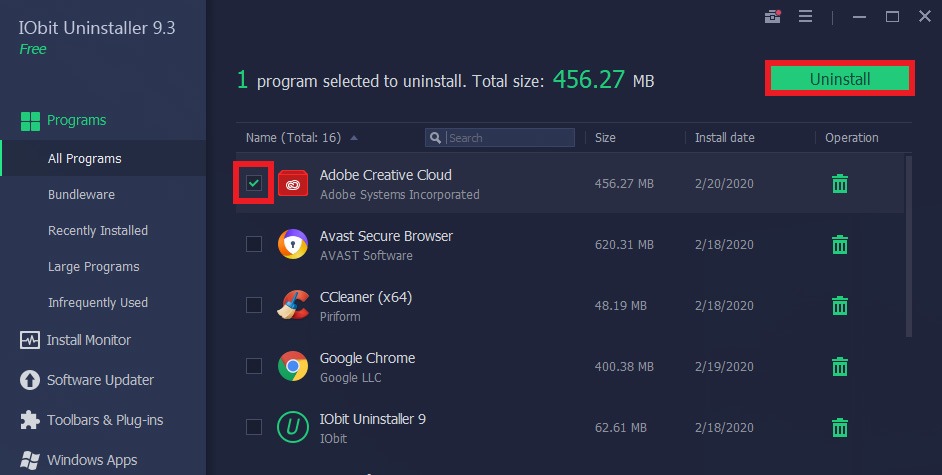Click the program list vertical scrollbar
Image resolution: width=942 pixels, height=475 pixels.
909,246
